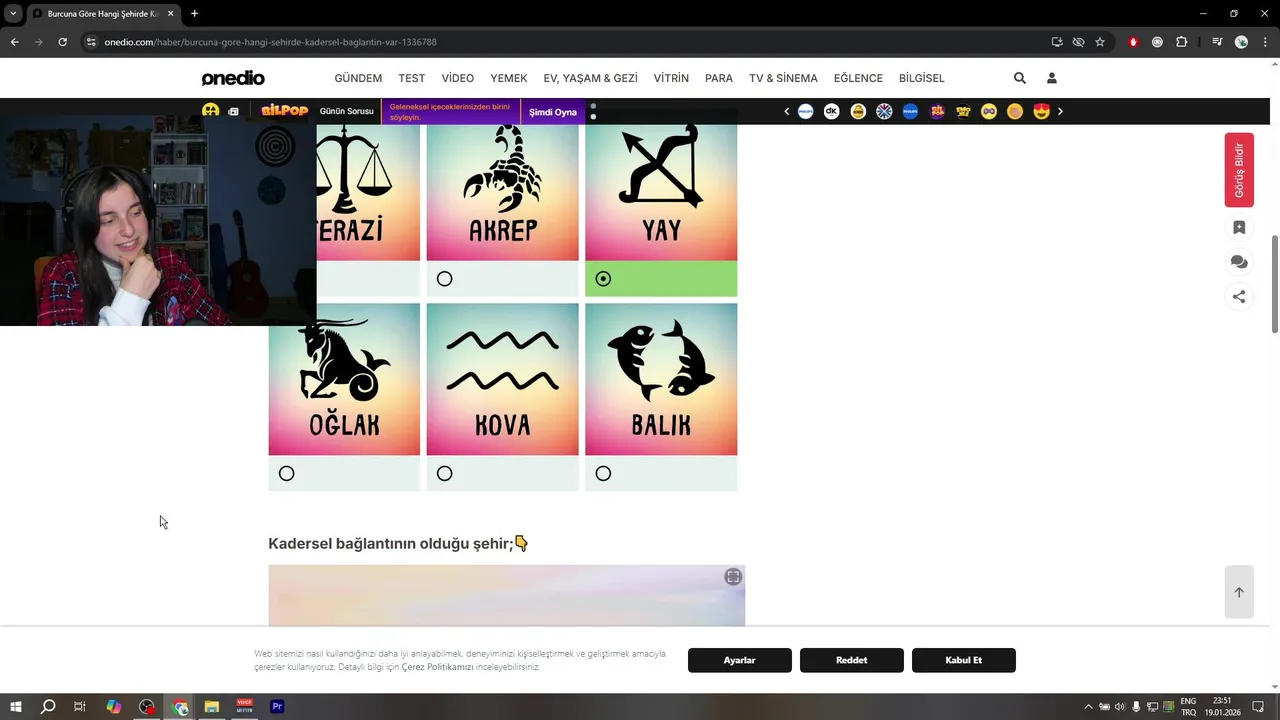Click Kabul Et to accept cookies
Image resolution: width=1280 pixels, height=720 pixels.
click(964, 660)
